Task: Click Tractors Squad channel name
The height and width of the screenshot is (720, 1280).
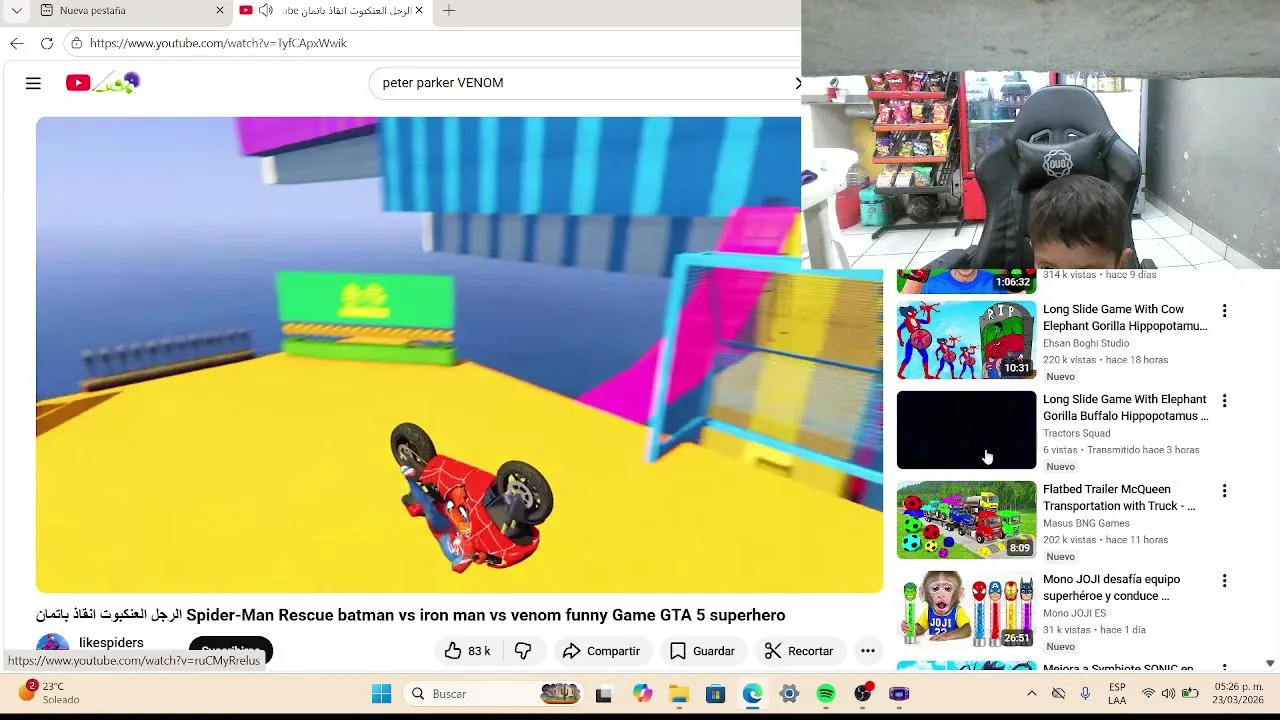Action: pos(1077,433)
